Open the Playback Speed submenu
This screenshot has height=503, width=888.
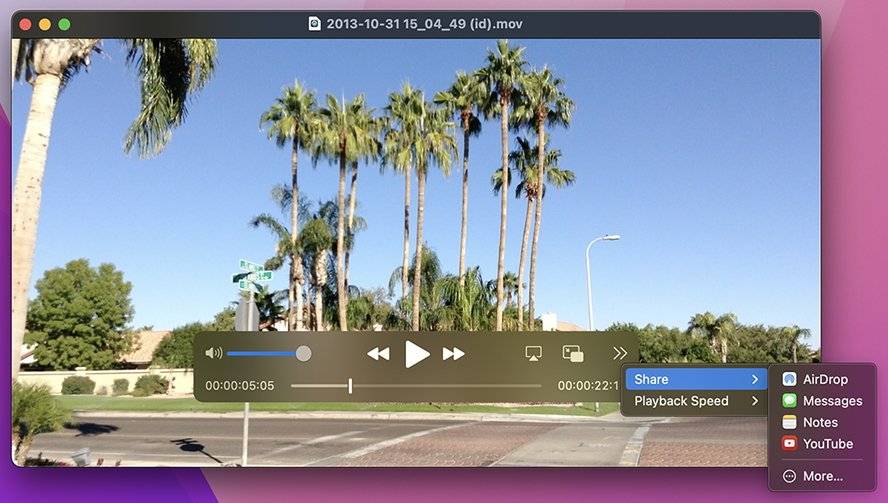pos(696,401)
